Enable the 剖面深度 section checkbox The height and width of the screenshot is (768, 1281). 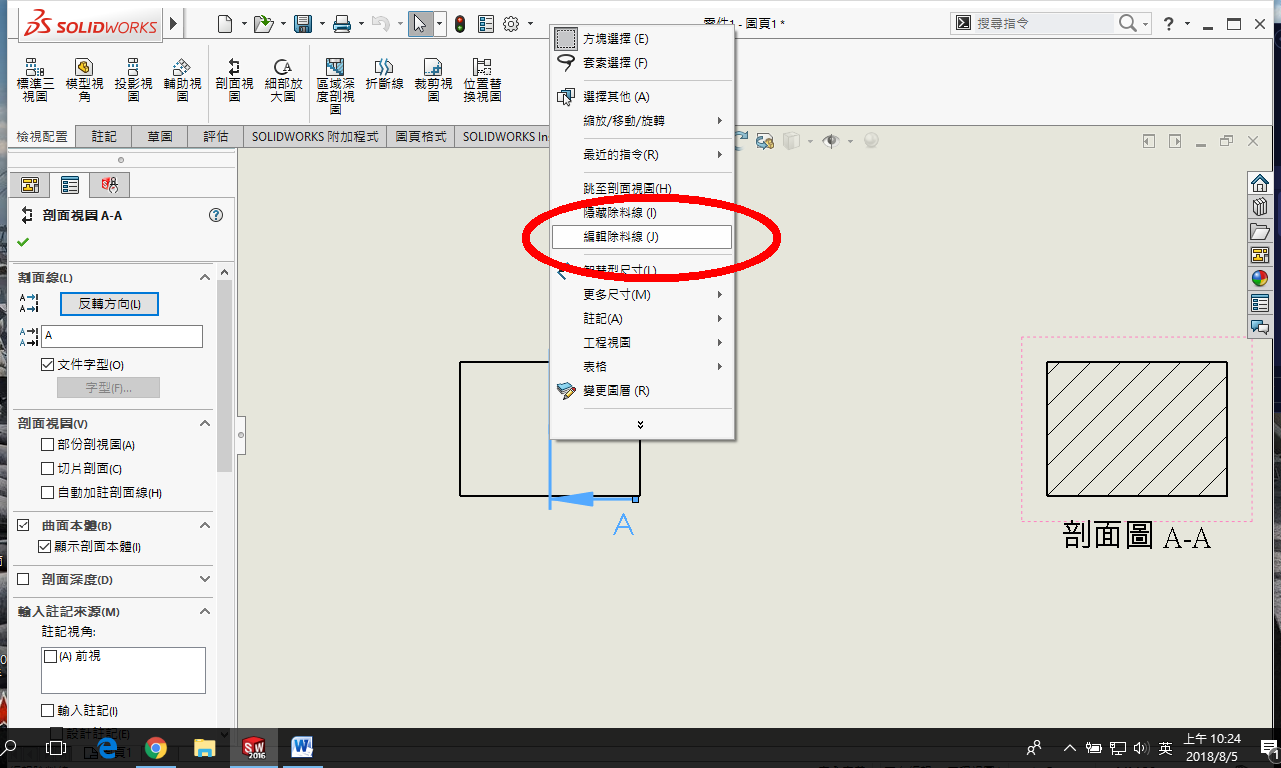(23, 580)
